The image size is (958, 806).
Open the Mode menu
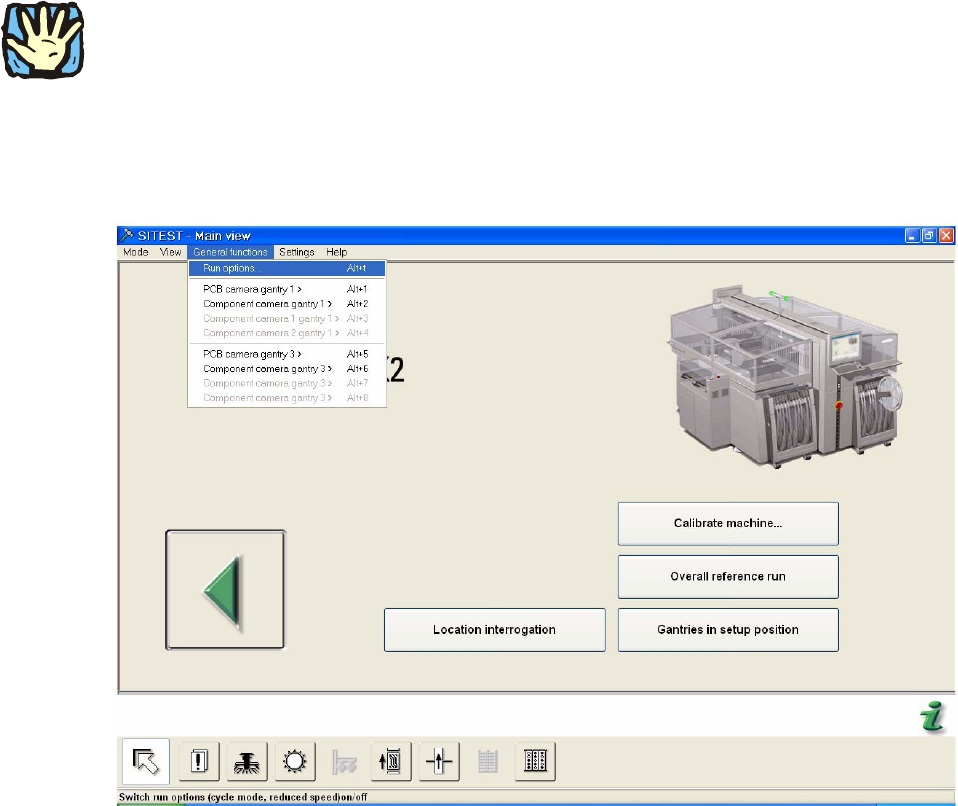(x=135, y=252)
